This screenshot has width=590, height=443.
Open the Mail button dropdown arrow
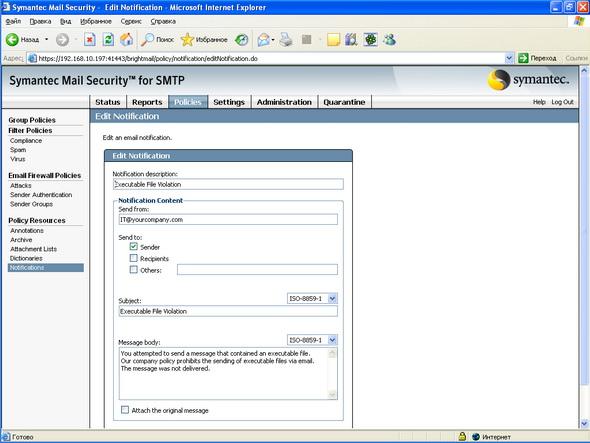pos(273,40)
